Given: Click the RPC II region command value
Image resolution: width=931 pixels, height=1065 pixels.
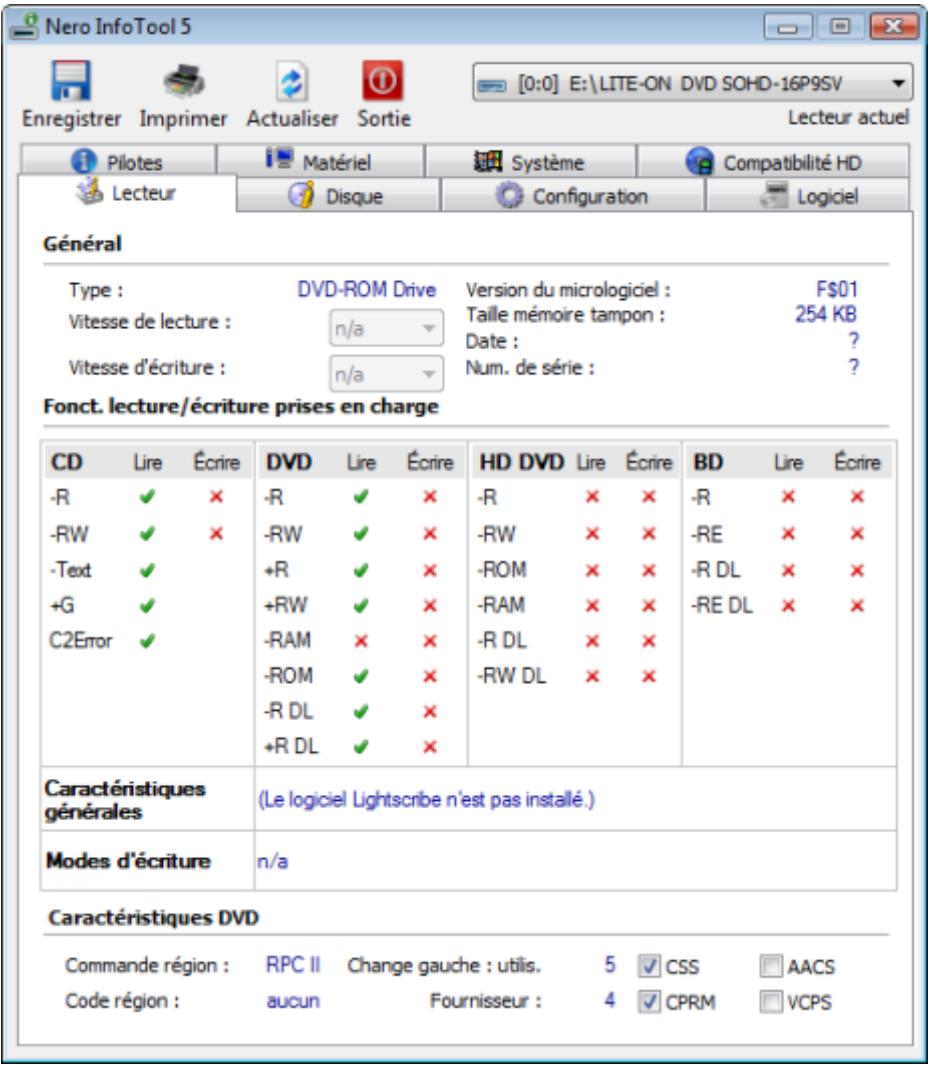Looking at the screenshot, I should tap(293, 965).
